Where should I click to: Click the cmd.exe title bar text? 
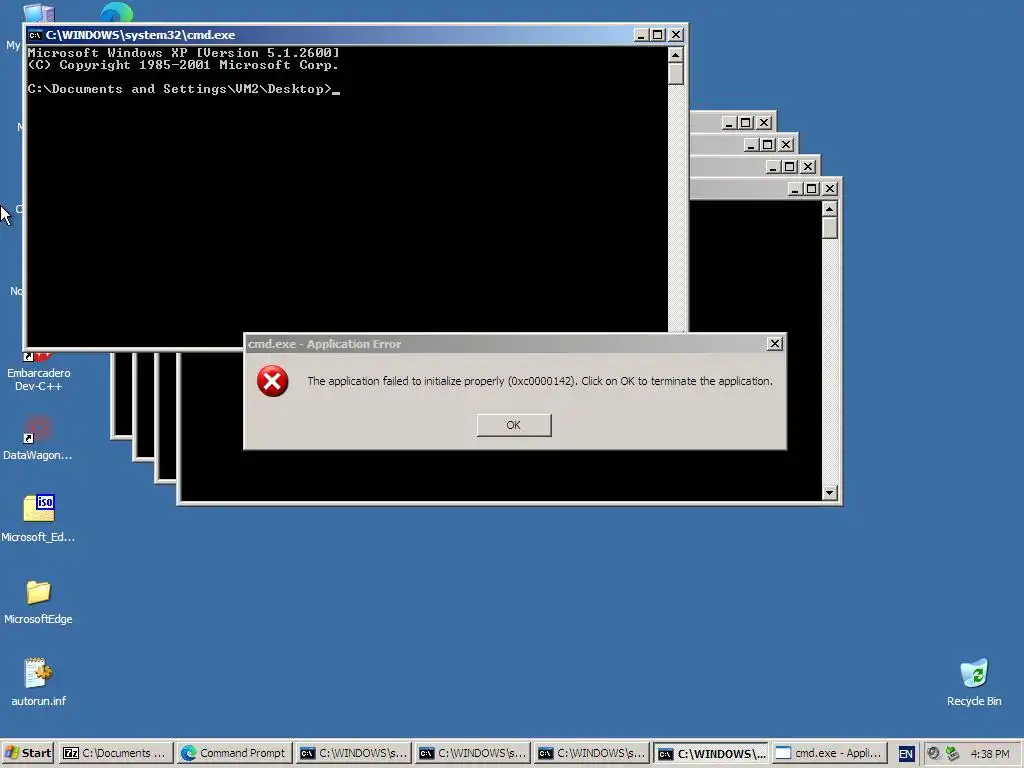click(x=140, y=35)
